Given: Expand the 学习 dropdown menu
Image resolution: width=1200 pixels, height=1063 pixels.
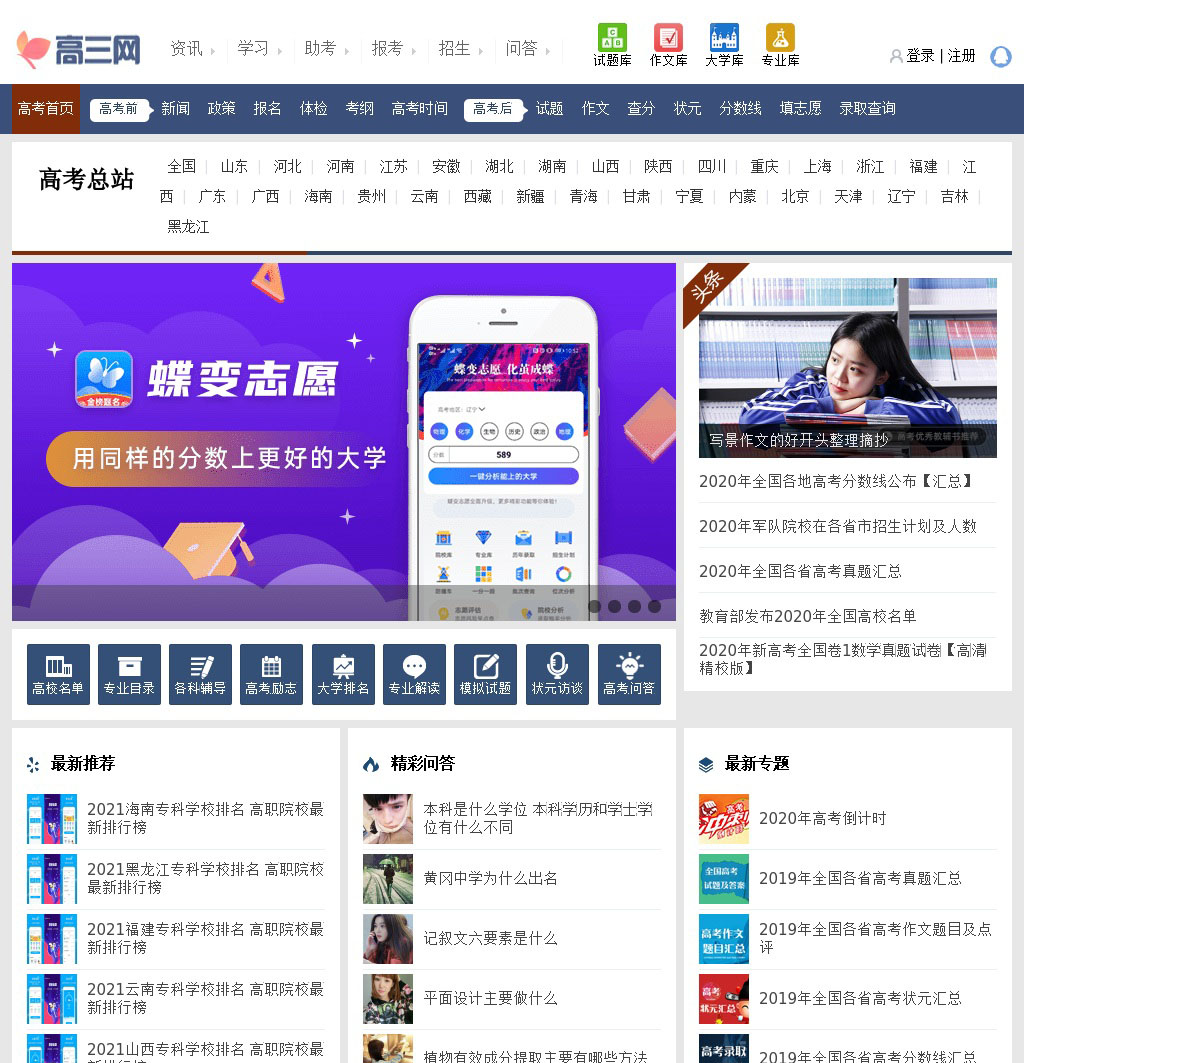Looking at the screenshot, I should (x=259, y=49).
